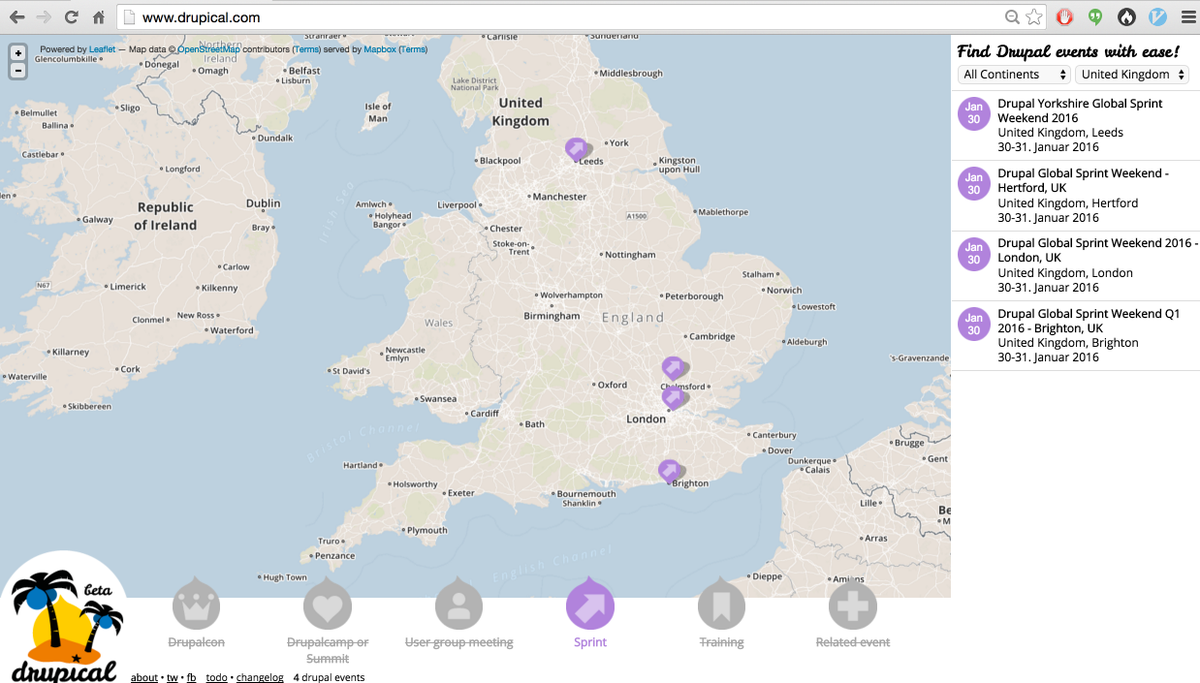Toggle the Drupalcamp or Summit filter

(x=327, y=622)
